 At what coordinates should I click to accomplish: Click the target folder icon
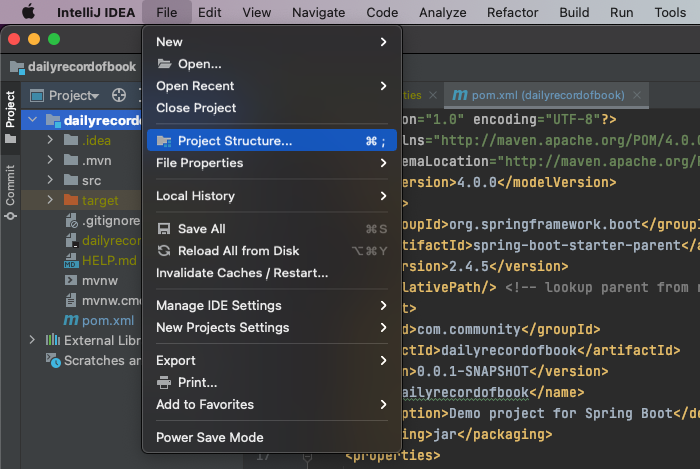pyautogui.click(x=71, y=199)
